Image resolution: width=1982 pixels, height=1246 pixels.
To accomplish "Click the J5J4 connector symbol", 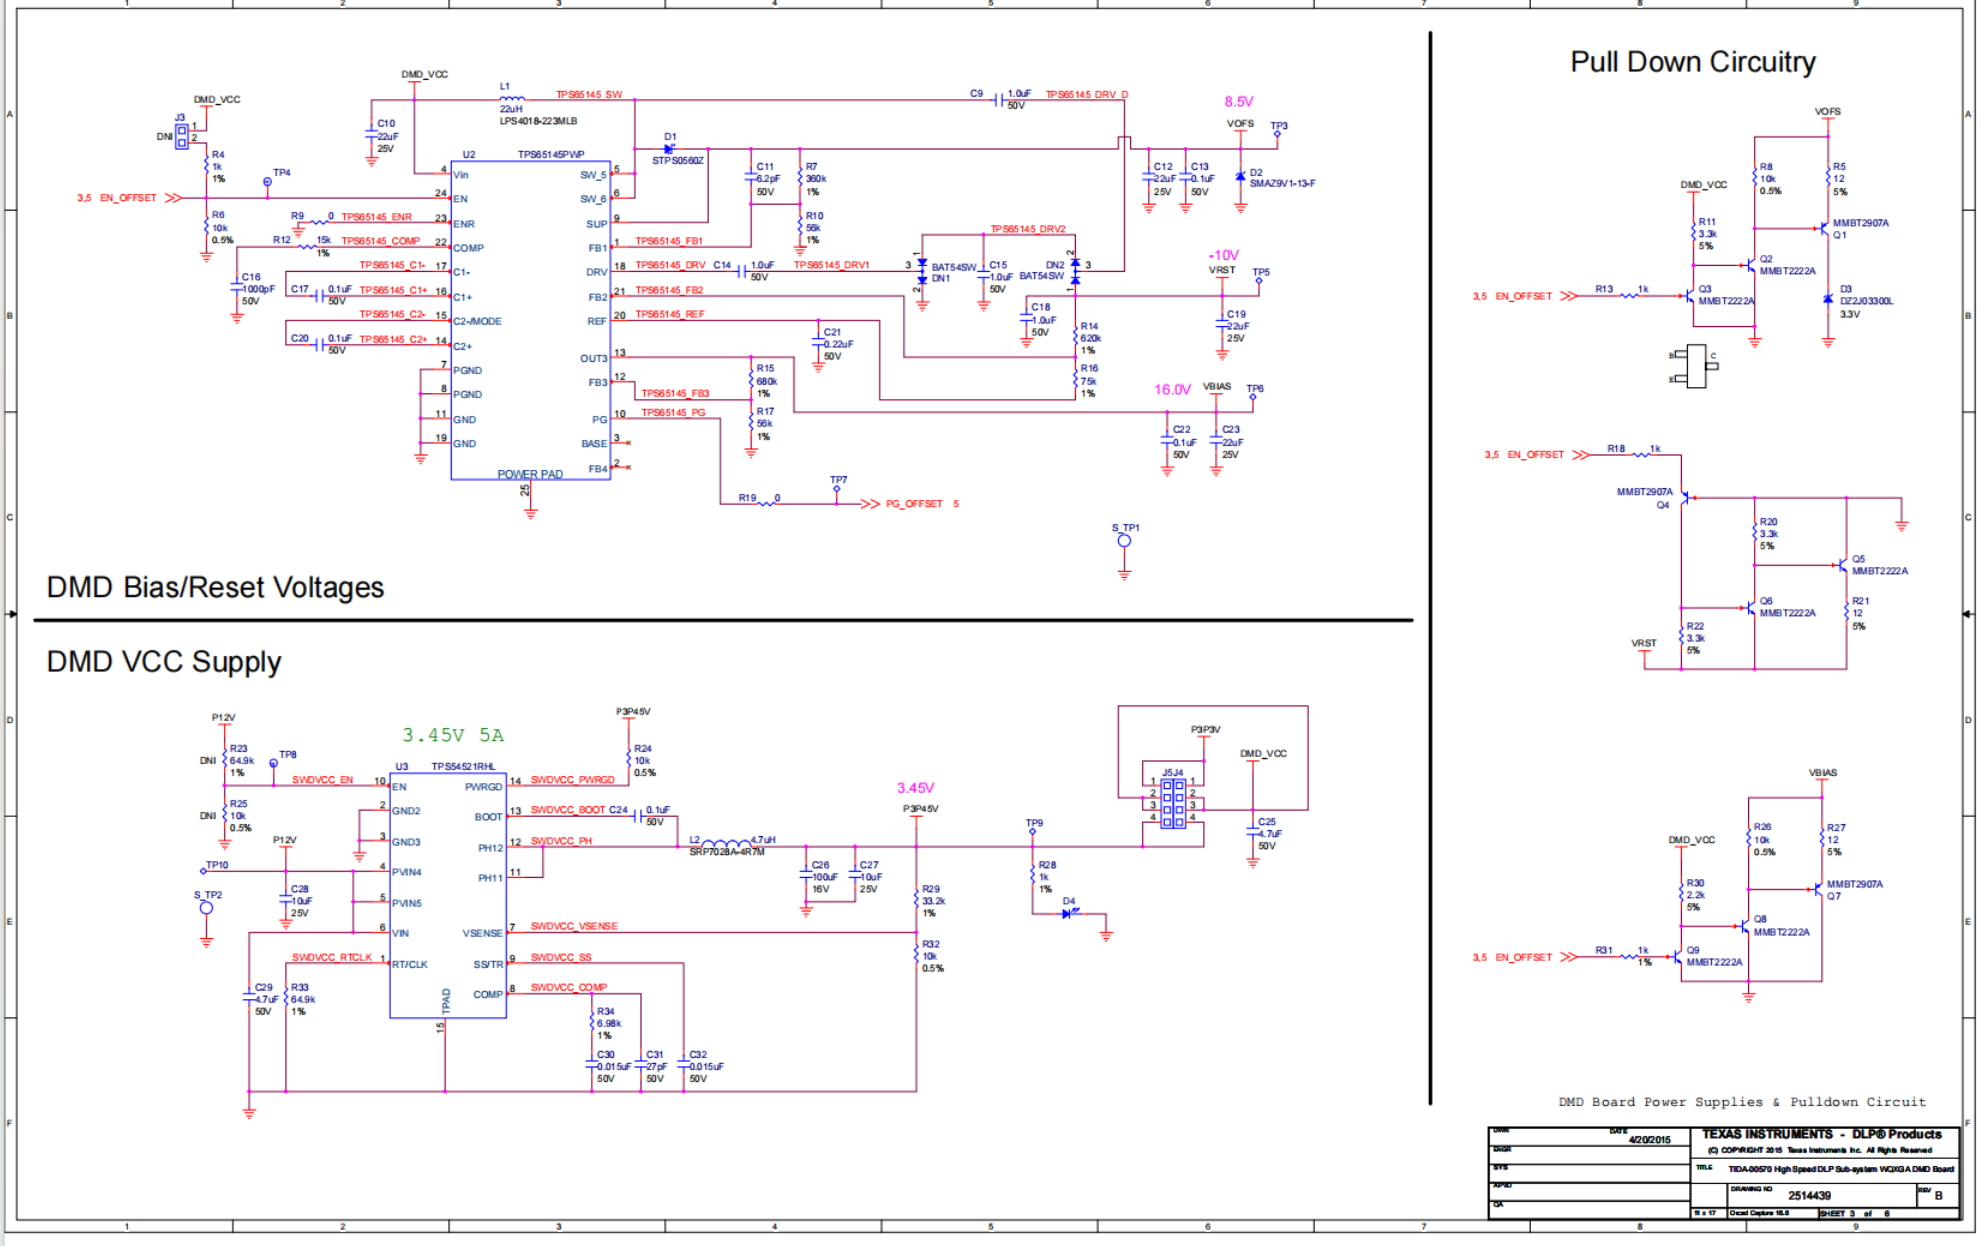I will pyautogui.click(x=1173, y=803).
